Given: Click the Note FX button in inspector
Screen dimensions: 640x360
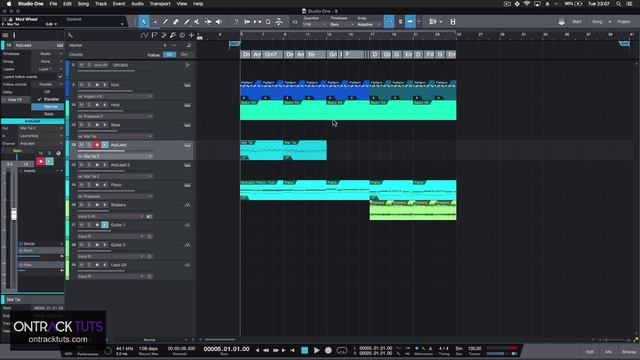Looking at the screenshot, I should [16, 100].
